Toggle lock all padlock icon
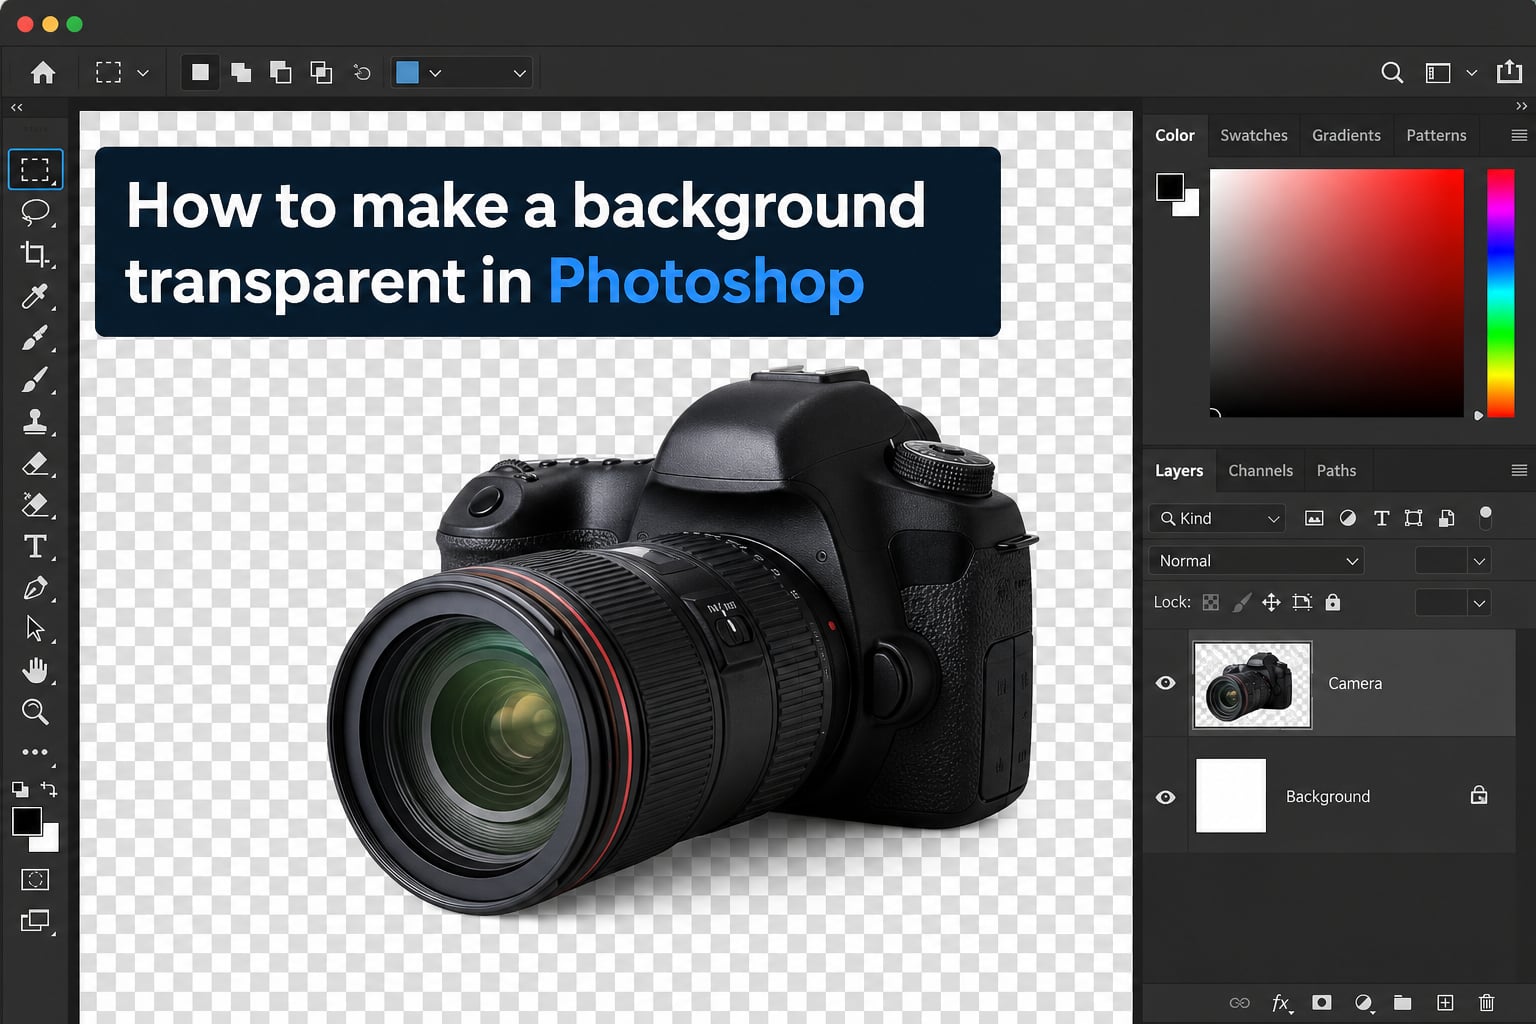The height and width of the screenshot is (1024, 1536). [1332, 602]
